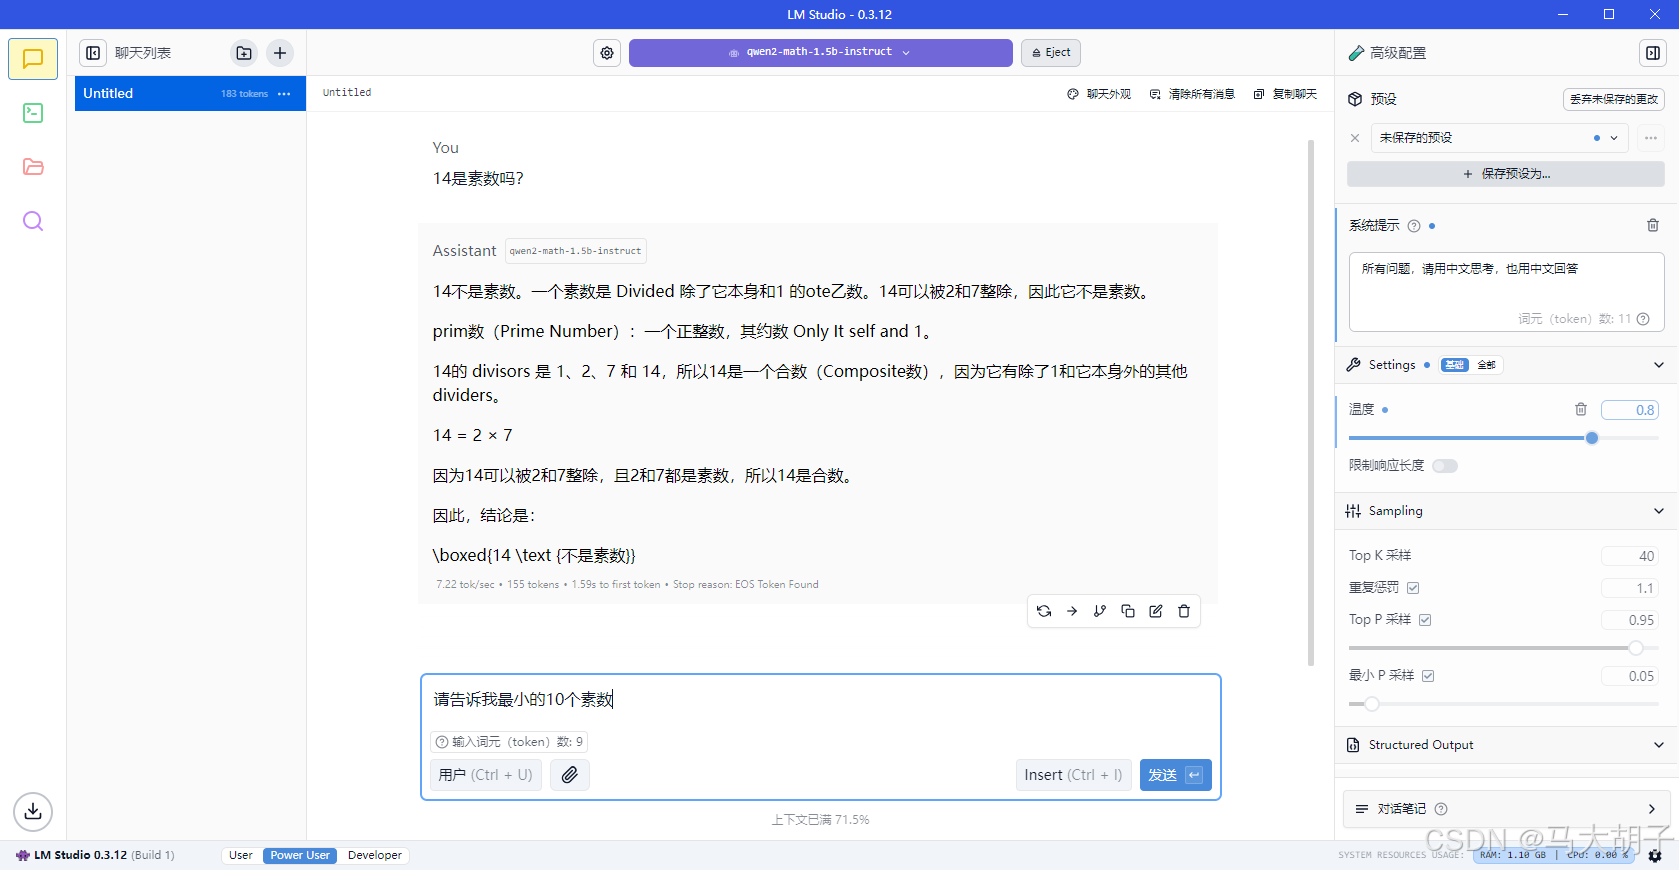This screenshot has width=1679, height=870.
Task: Toggle the limit response length switch
Action: point(1445,466)
